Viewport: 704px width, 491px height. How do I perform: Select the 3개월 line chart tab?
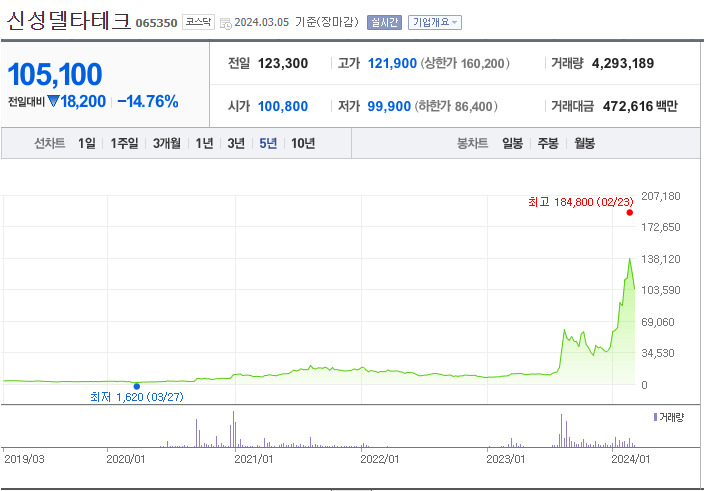(x=167, y=143)
